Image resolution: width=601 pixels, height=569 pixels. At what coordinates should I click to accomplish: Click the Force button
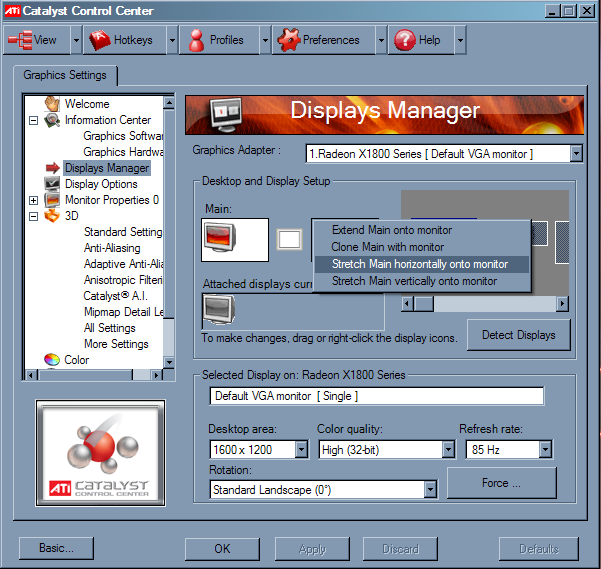pyautogui.click(x=501, y=483)
